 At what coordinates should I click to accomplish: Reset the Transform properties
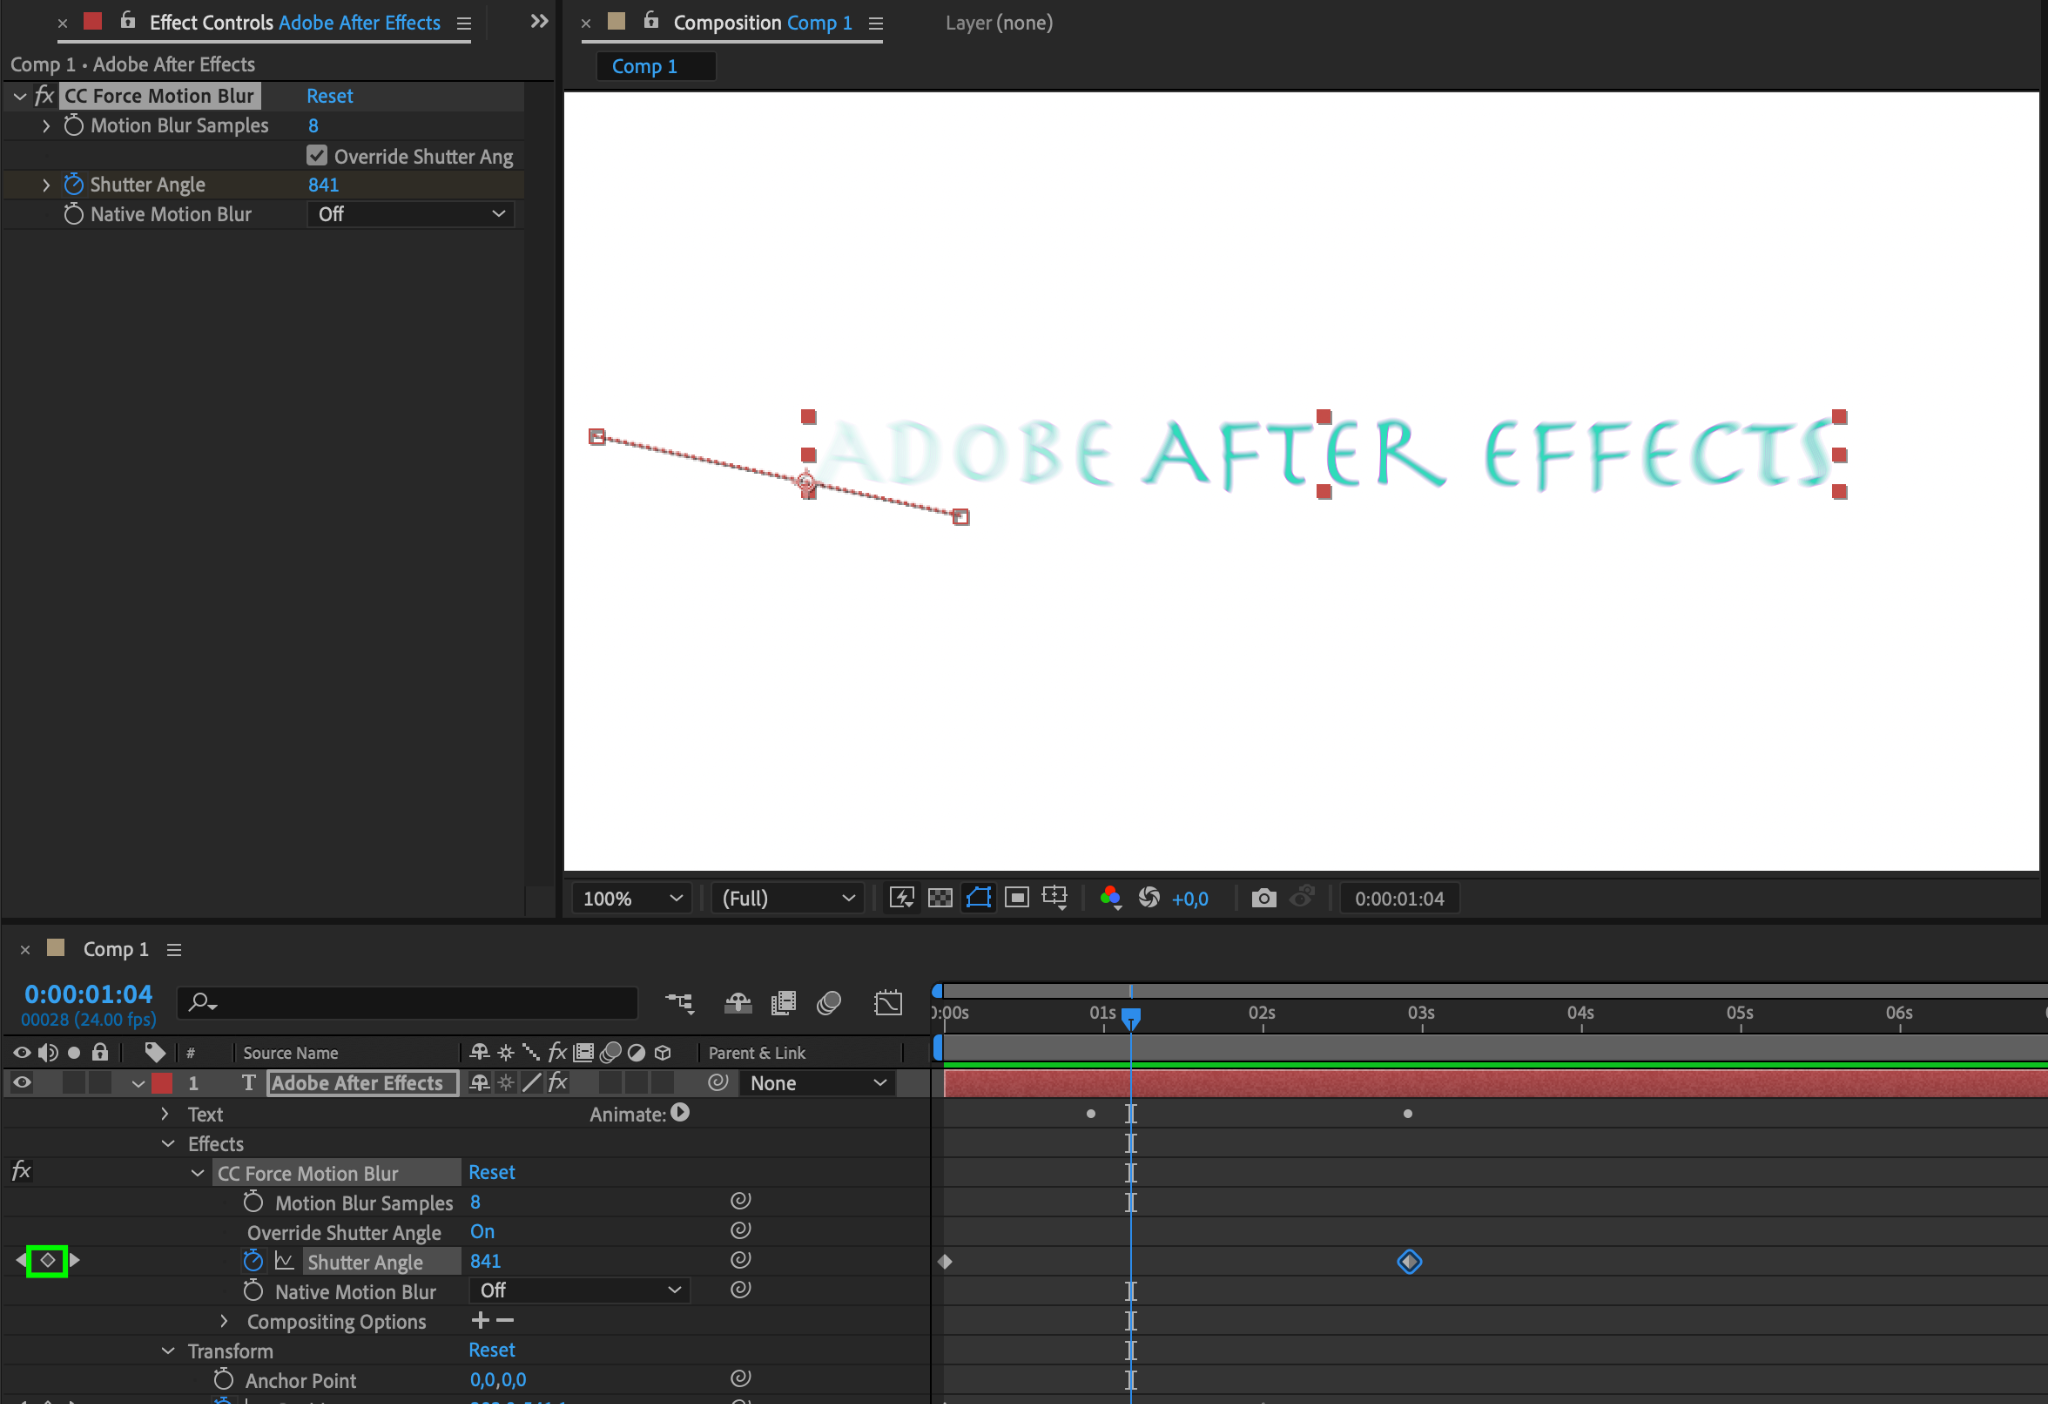(492, 1349)
